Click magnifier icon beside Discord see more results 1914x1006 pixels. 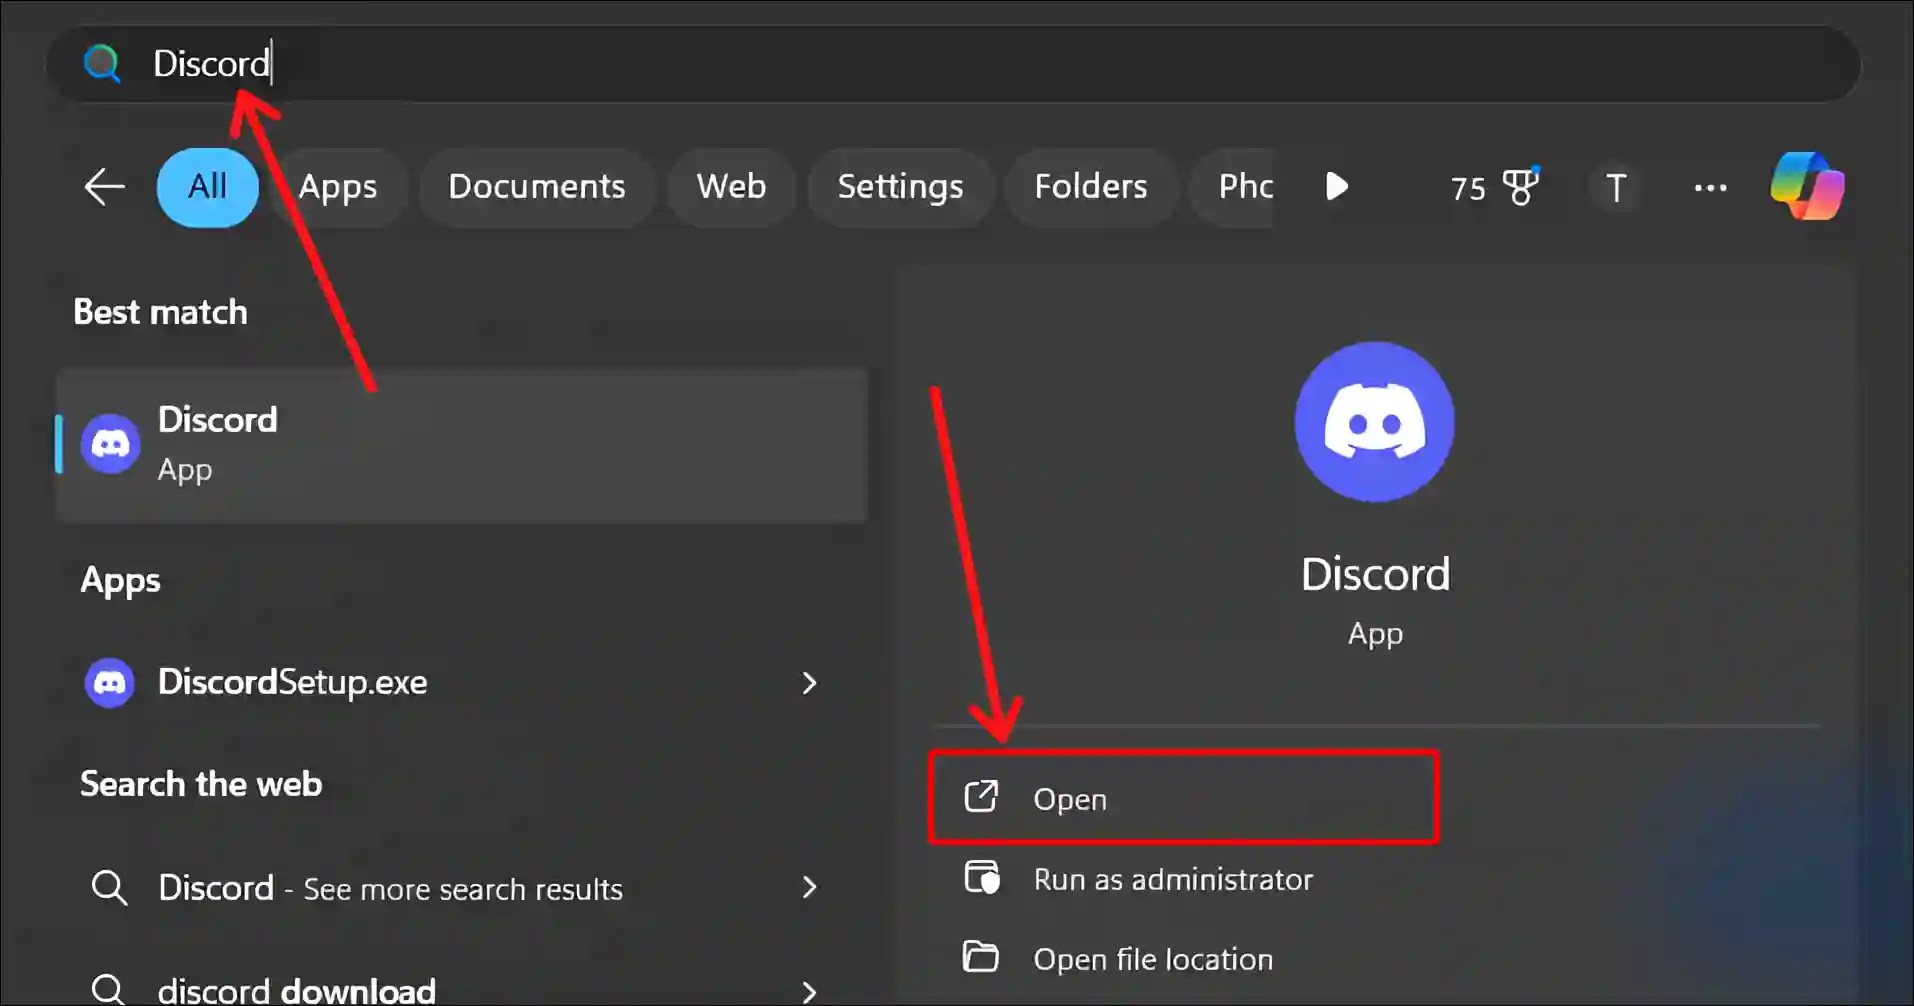point(108,887)
